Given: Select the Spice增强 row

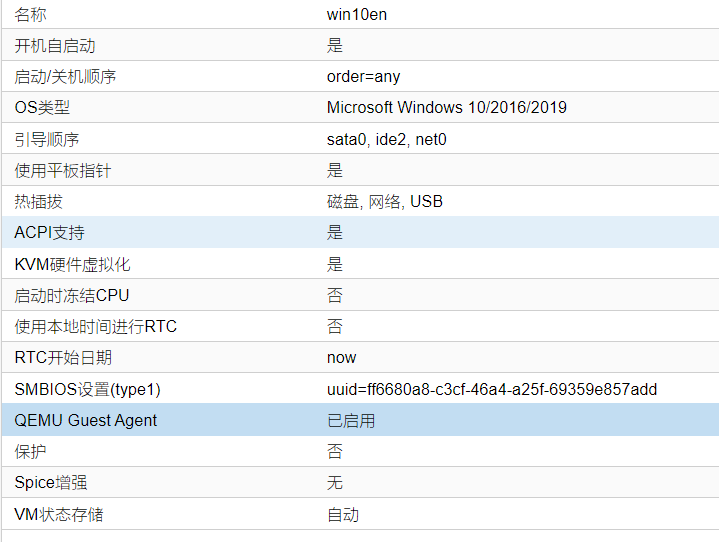Looking at the screenshot, I should [x=360, y=482].
